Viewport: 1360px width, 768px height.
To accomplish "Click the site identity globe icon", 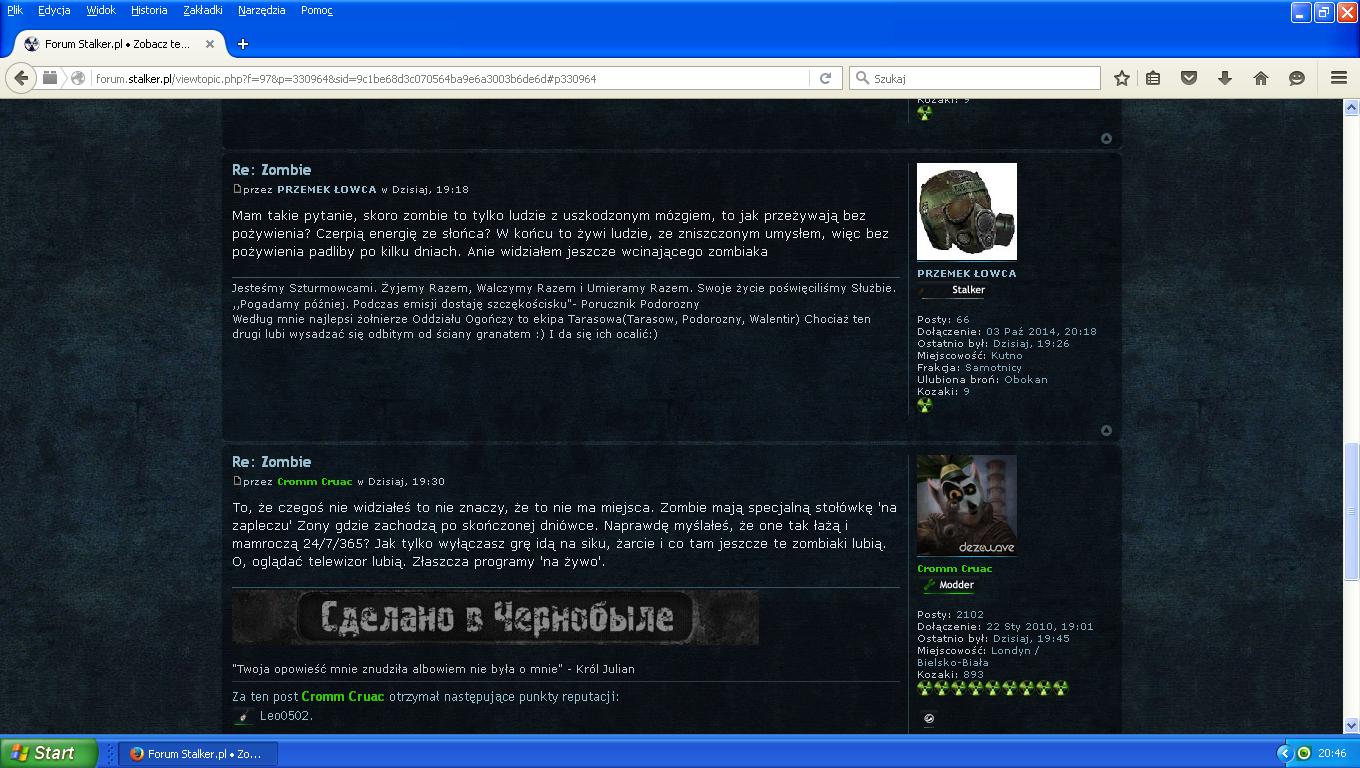I will [77, 78].
